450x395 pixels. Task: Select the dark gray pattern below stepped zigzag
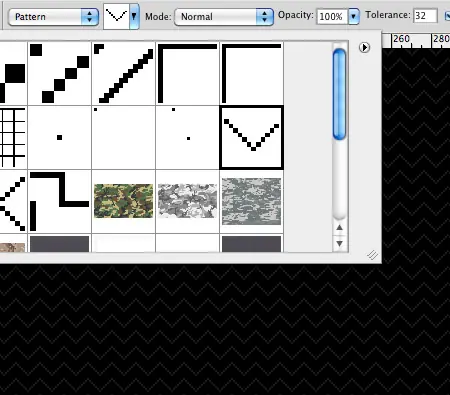60,243
